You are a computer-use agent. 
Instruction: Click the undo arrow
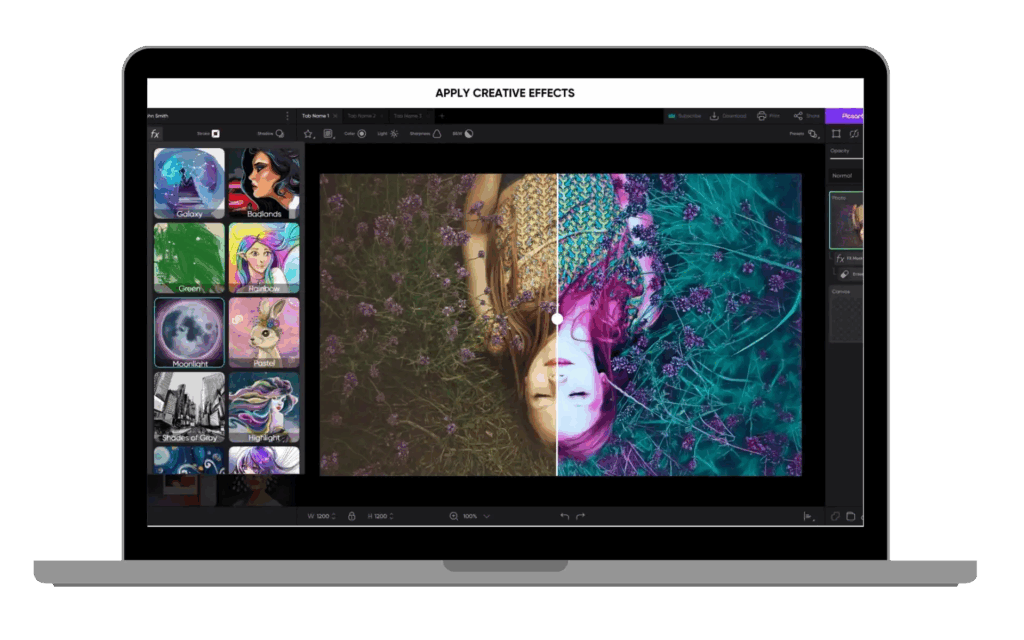click(x=564, y=516)
